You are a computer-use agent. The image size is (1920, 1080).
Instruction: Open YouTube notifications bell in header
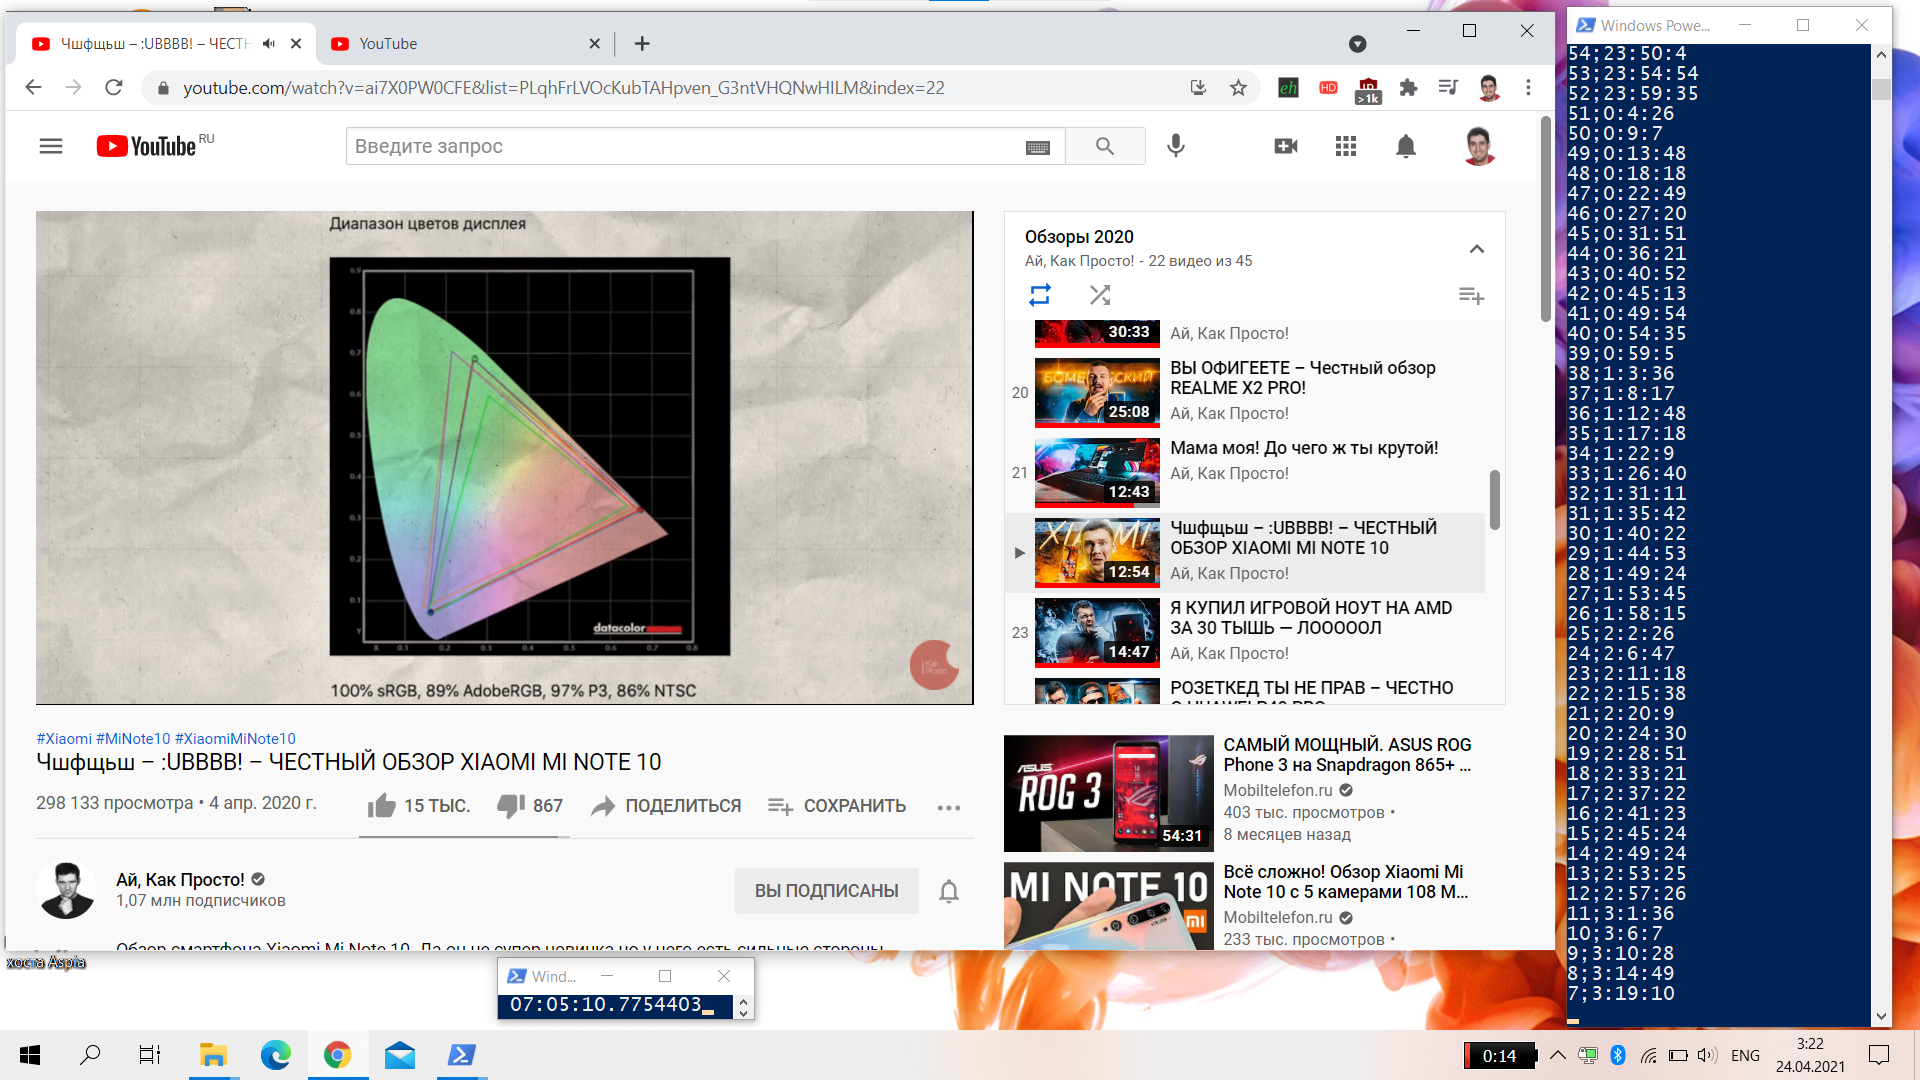1406,146
